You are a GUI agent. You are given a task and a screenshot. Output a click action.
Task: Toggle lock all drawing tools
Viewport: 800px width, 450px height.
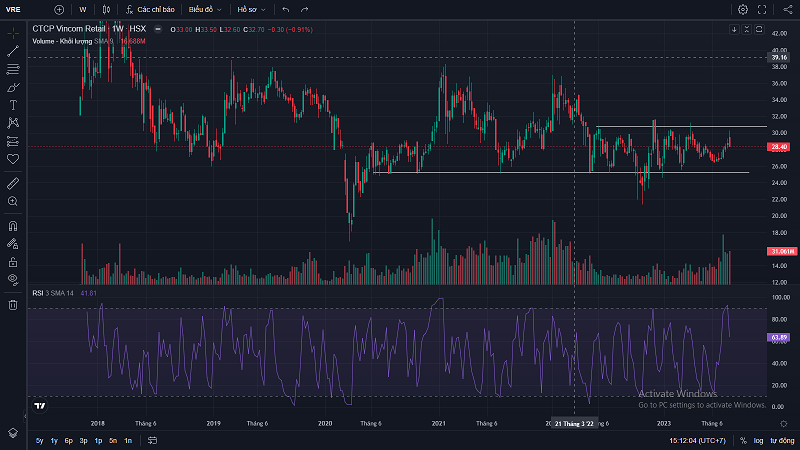(13, 260)
